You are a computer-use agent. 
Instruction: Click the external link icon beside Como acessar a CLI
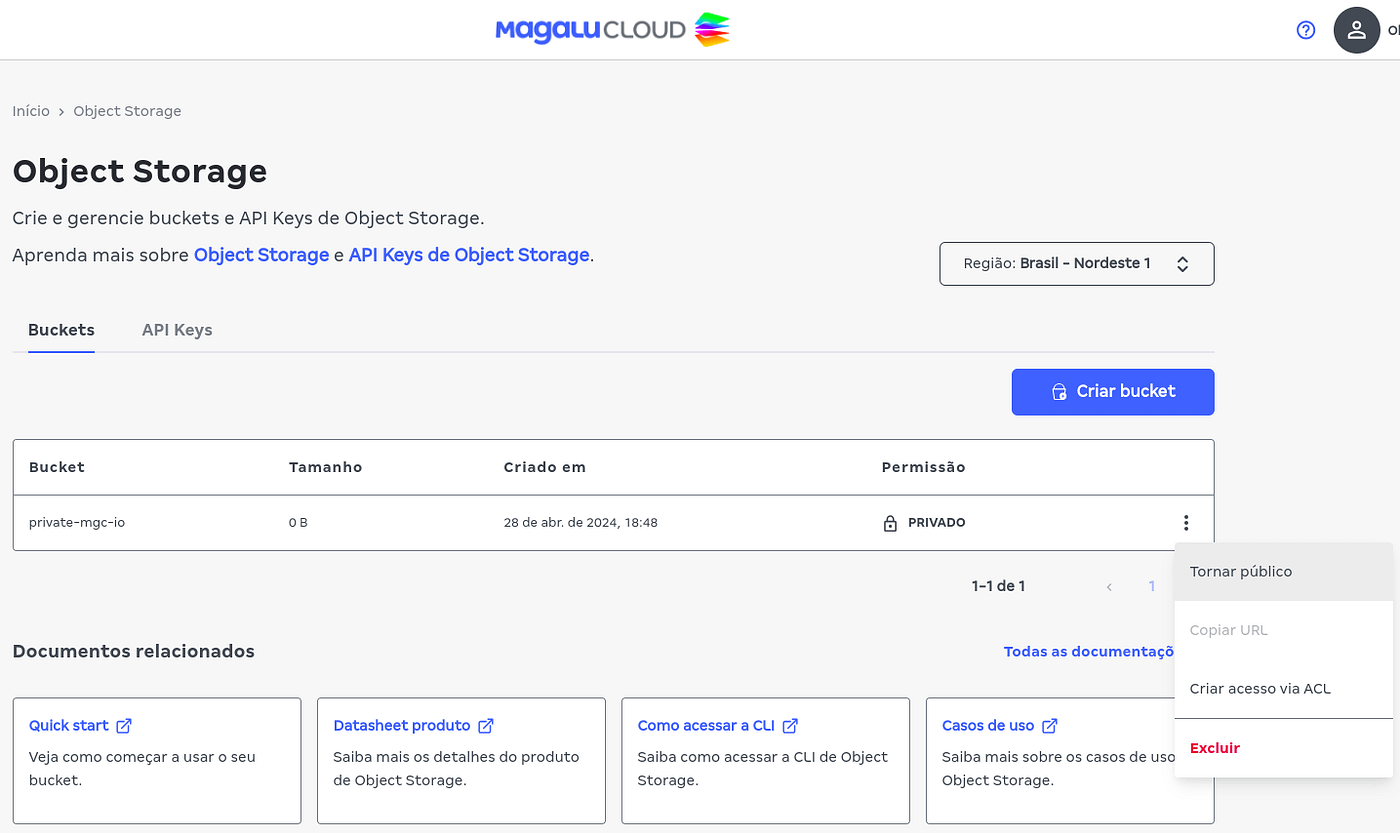(790, 726)
